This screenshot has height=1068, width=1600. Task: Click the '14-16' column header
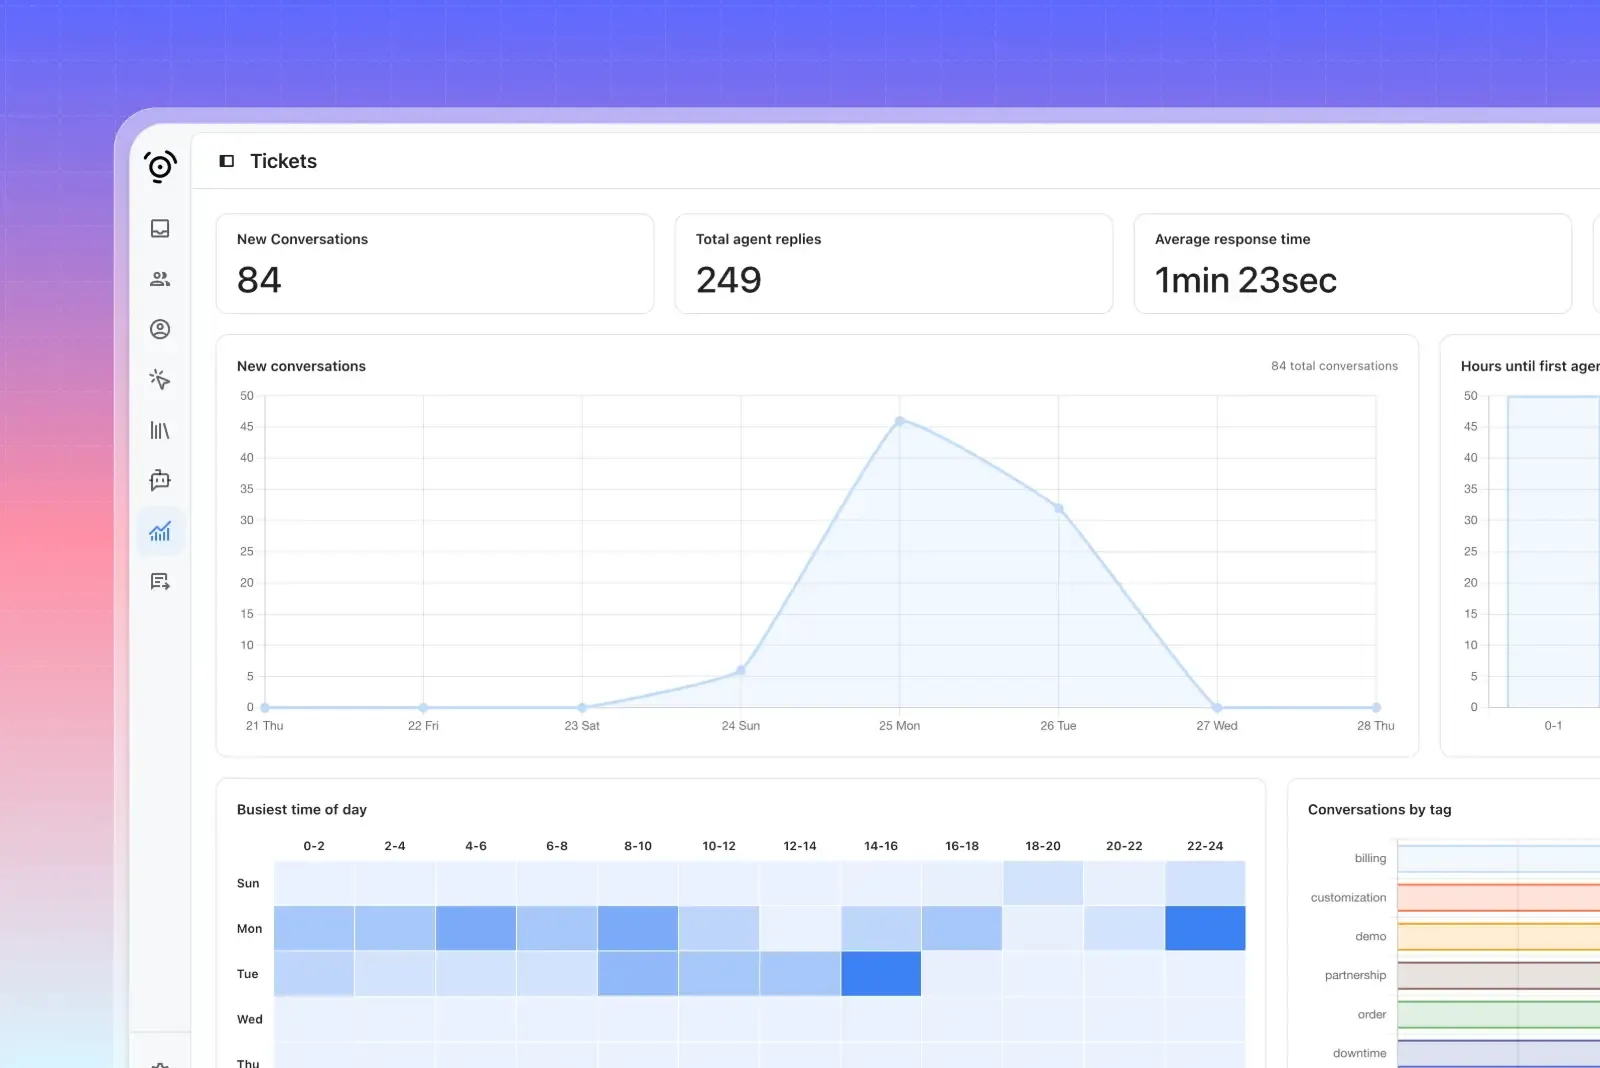pyautogui.click(x=881, y=846)
